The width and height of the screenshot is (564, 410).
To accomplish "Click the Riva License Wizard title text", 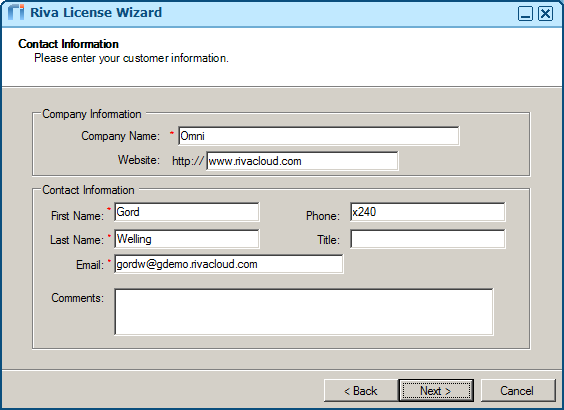I will click(x=96, y=13).
